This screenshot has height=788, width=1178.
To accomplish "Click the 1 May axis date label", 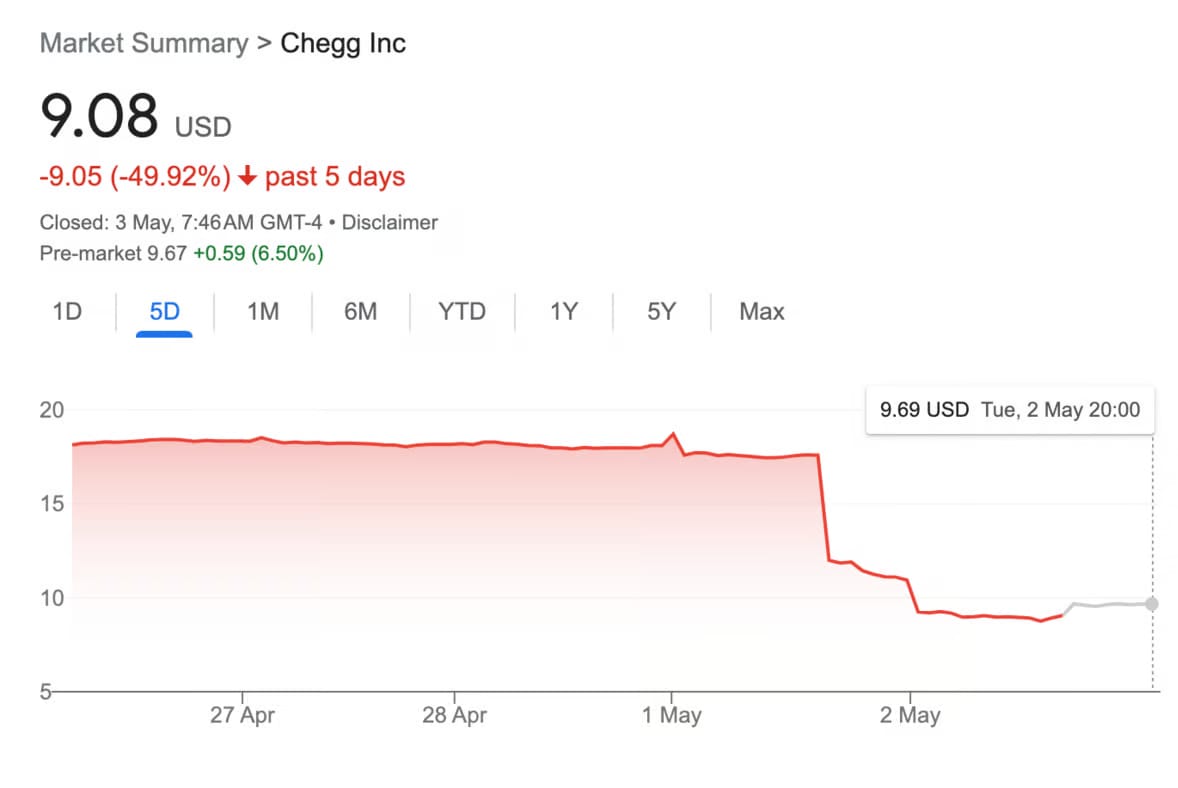I will [672, 714].
